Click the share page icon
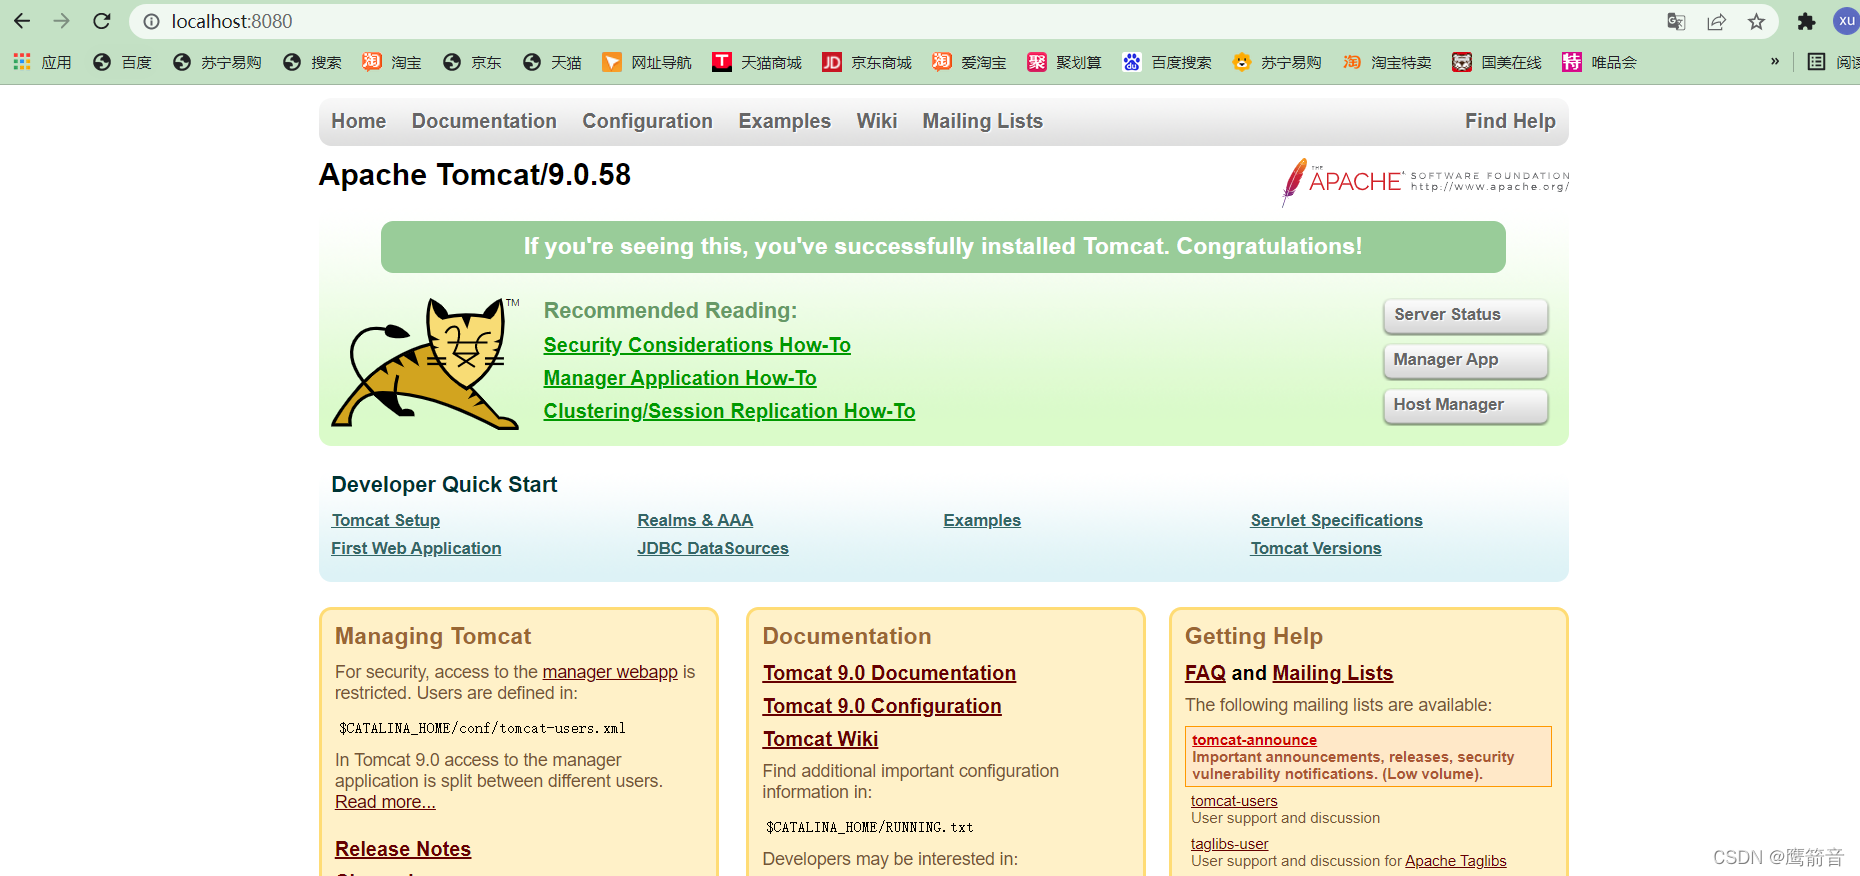 tap(1717, 21)
